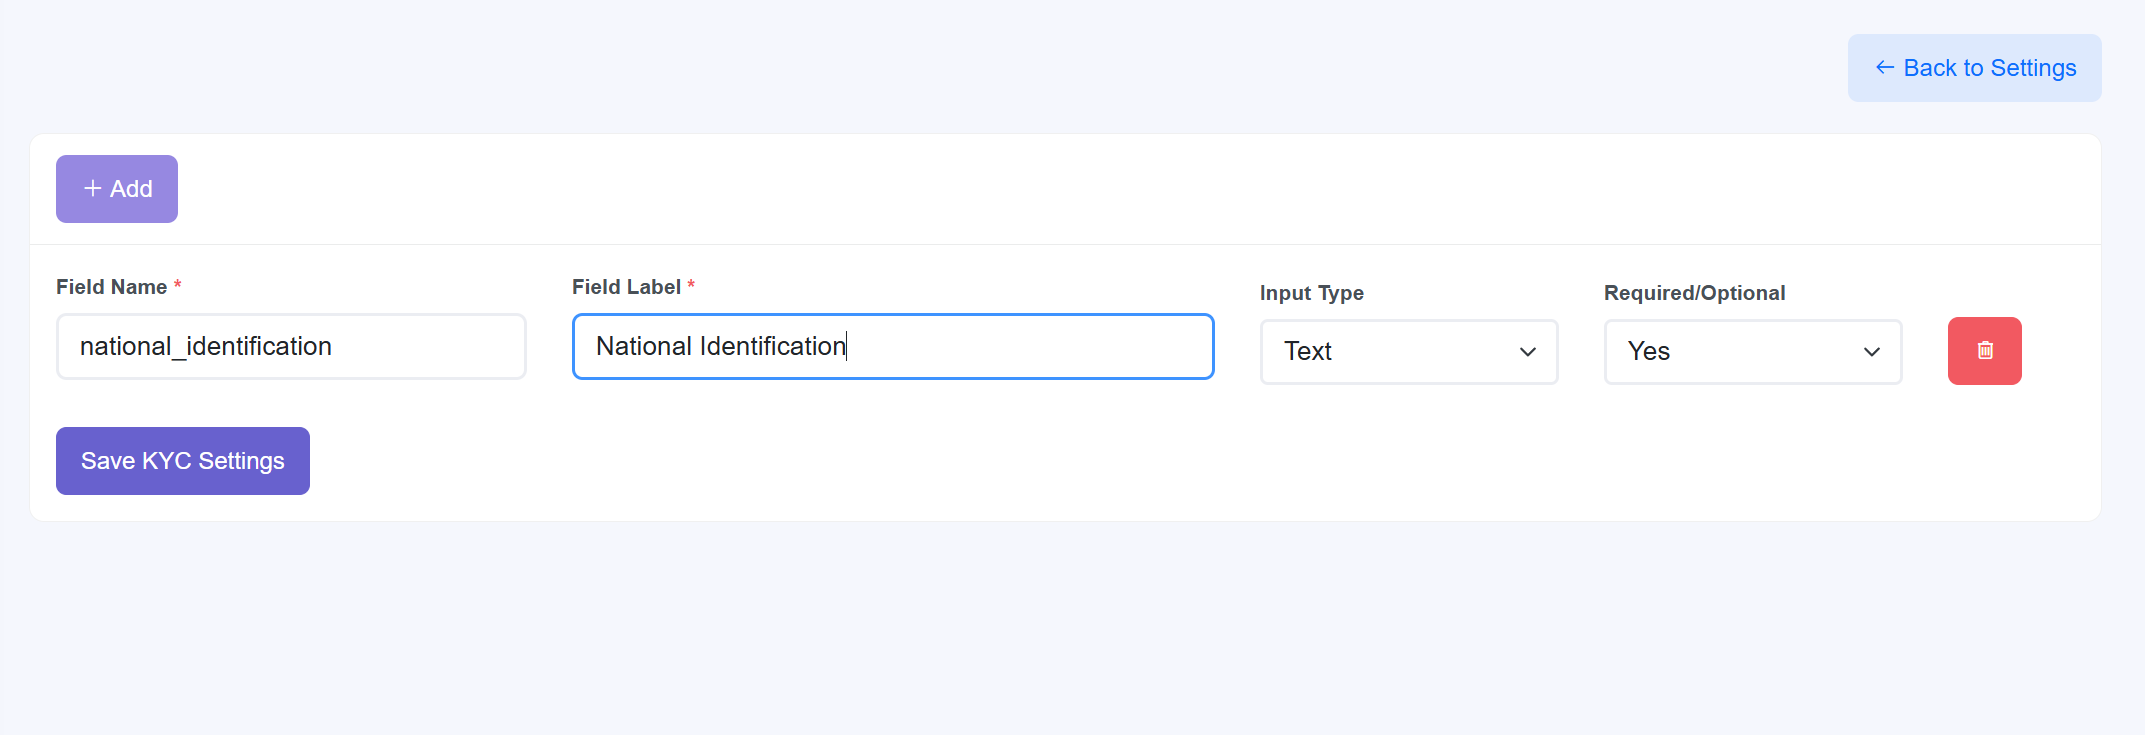This screenshot has height=735, width=2145.
Task: Click Save KYC Settings
Action: click(182, 460)
